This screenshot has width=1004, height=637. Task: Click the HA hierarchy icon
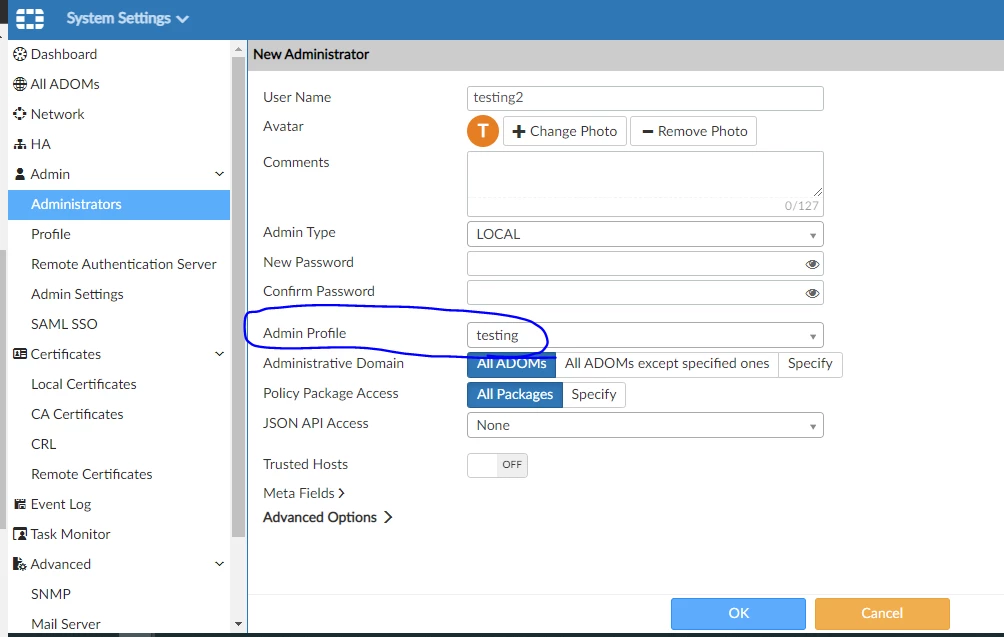pos(20,144)
